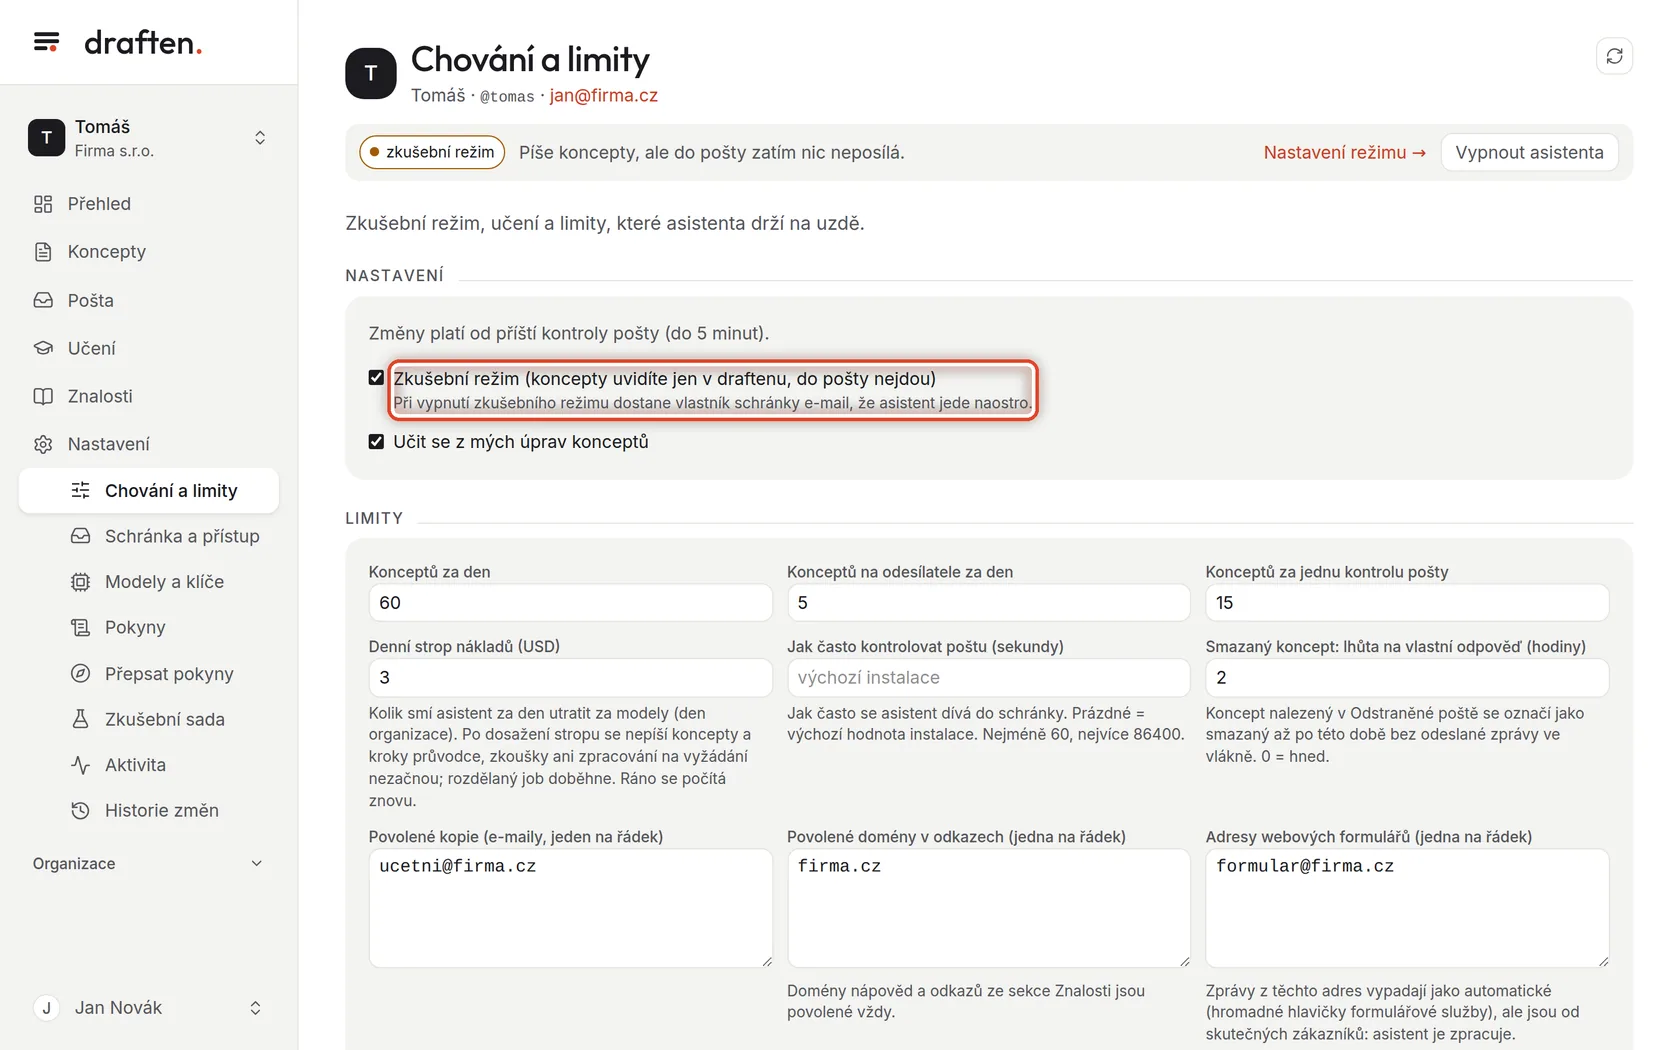Click the refresh icon in top-right corner
Screen dimensions: 1680x1050
(x=1614, y=56)
